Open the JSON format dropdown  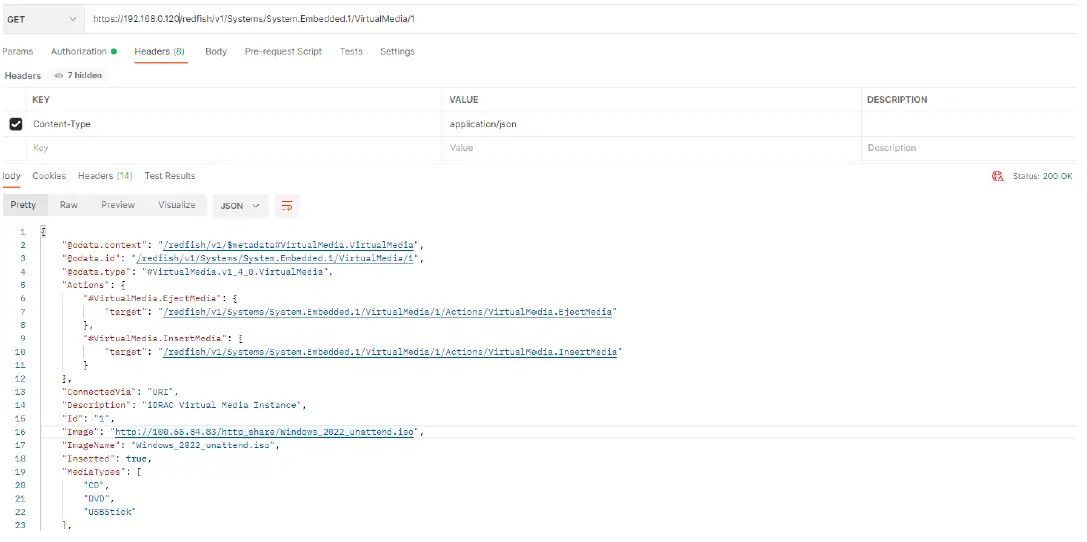pyautogui.click(x=239, y=206)
